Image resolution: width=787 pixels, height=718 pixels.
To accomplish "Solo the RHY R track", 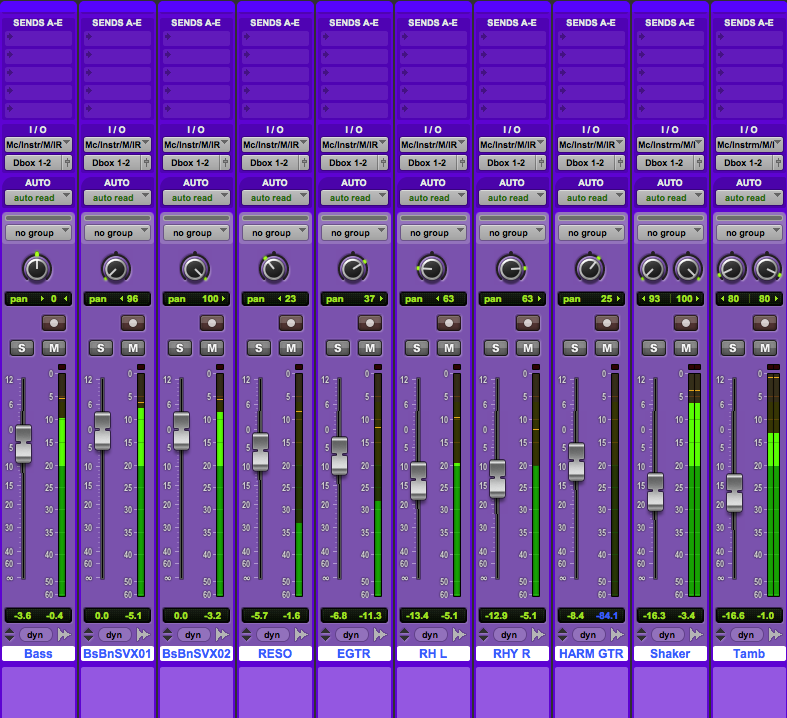I will (x=496, y=348).
